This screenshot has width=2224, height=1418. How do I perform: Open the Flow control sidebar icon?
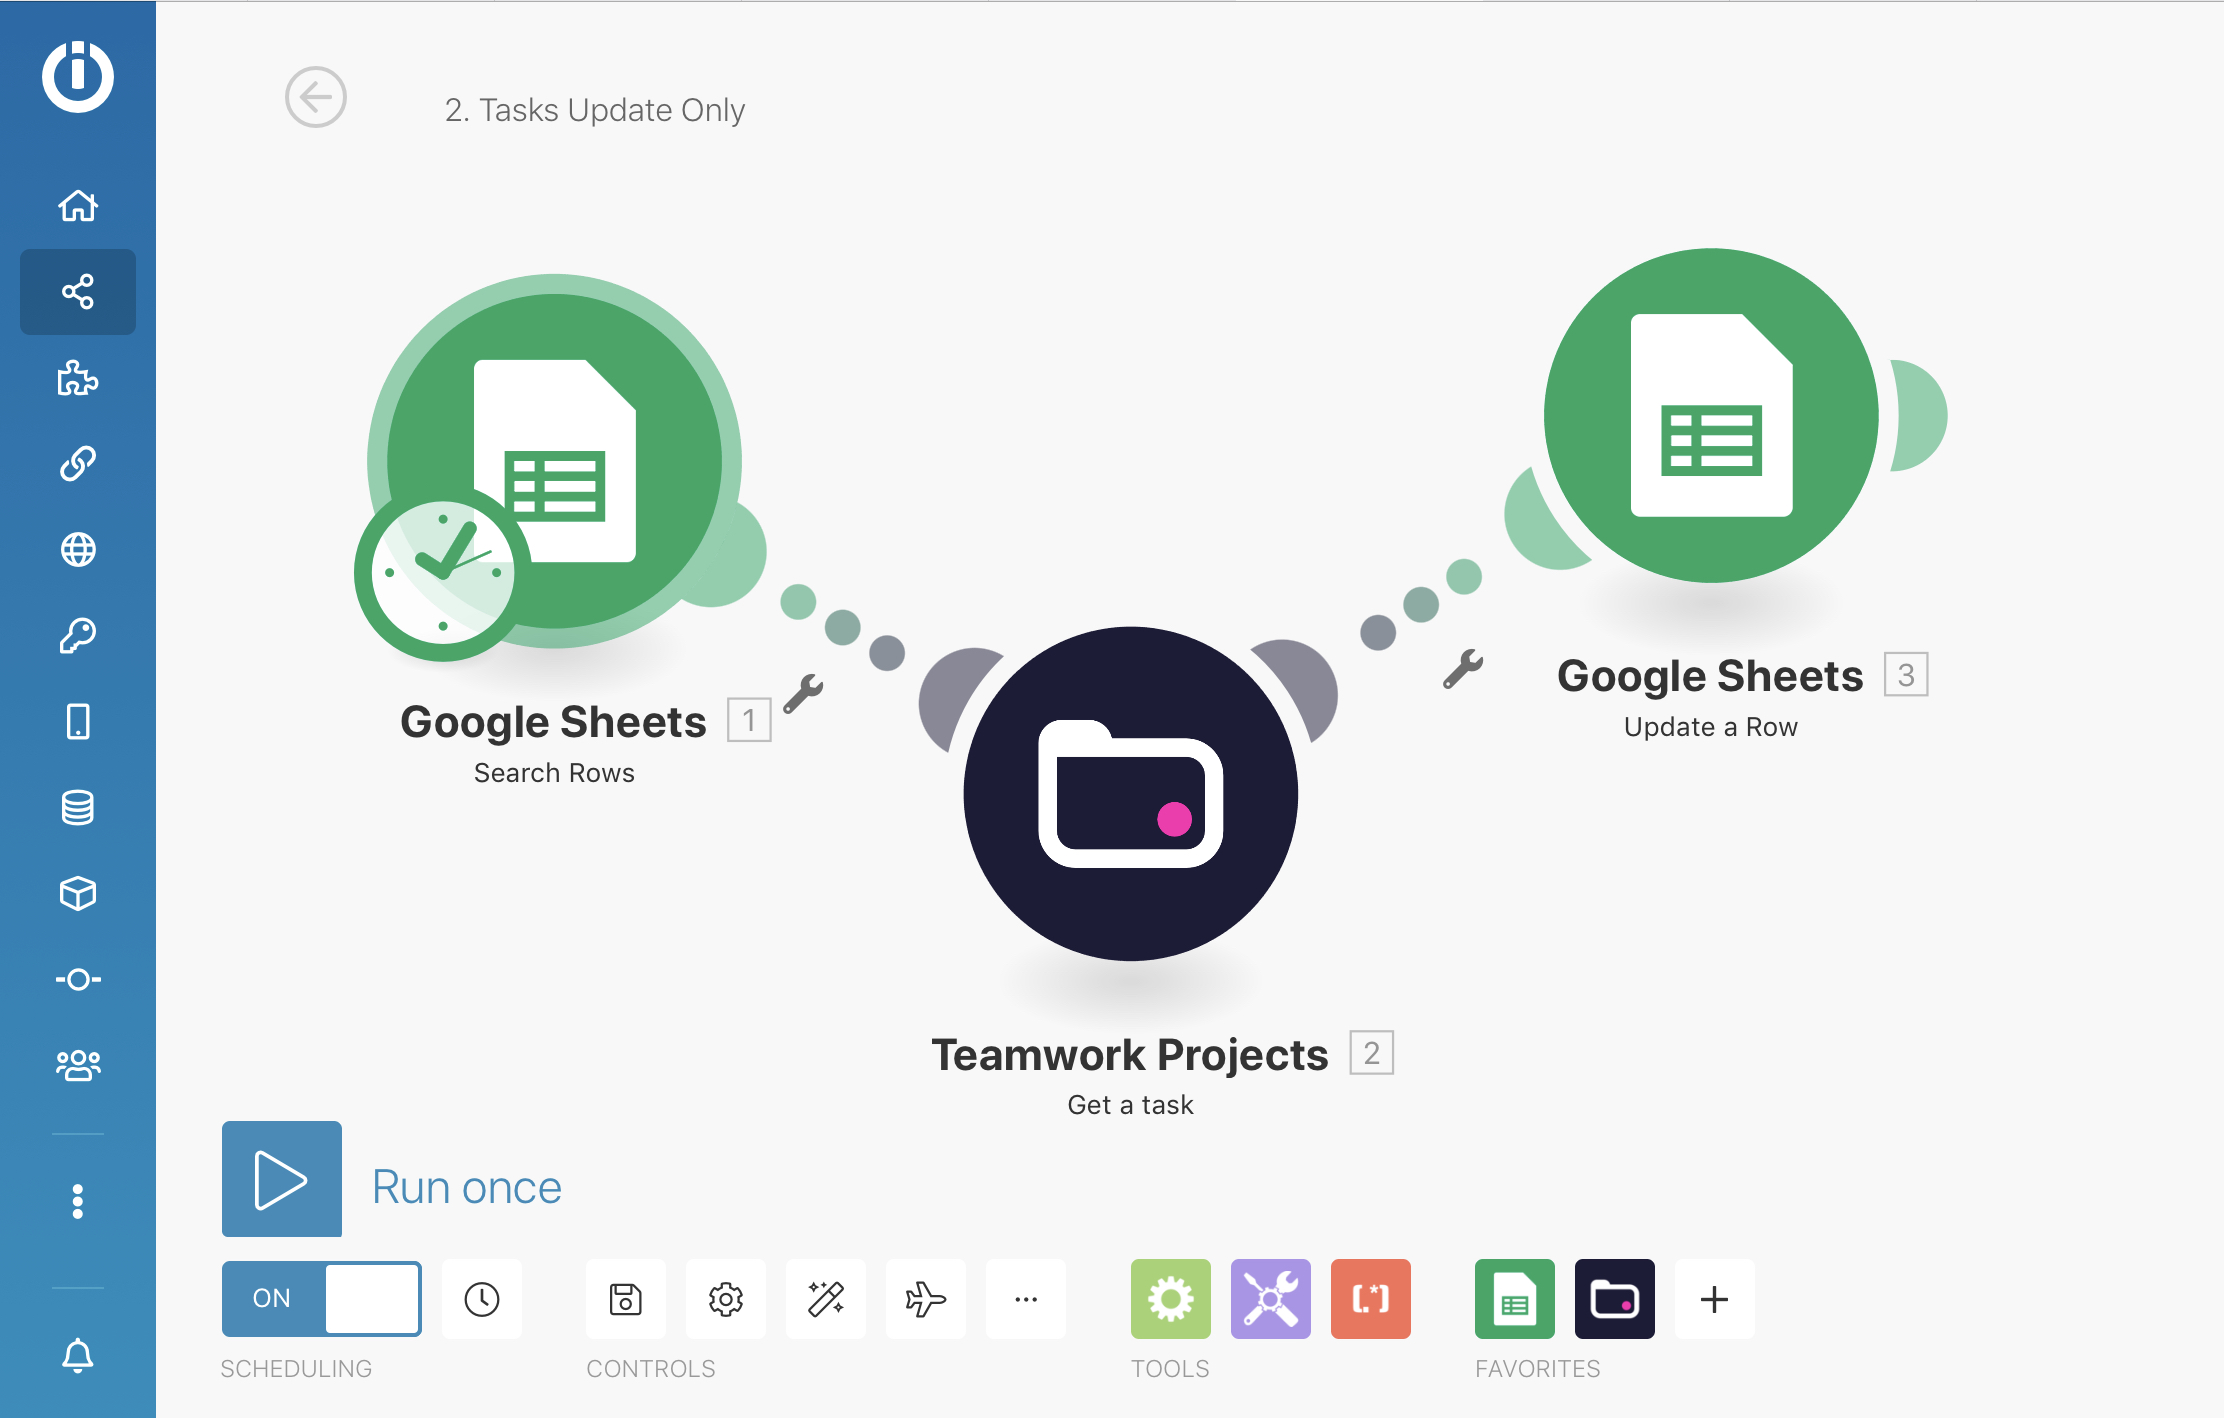[78, 979]
